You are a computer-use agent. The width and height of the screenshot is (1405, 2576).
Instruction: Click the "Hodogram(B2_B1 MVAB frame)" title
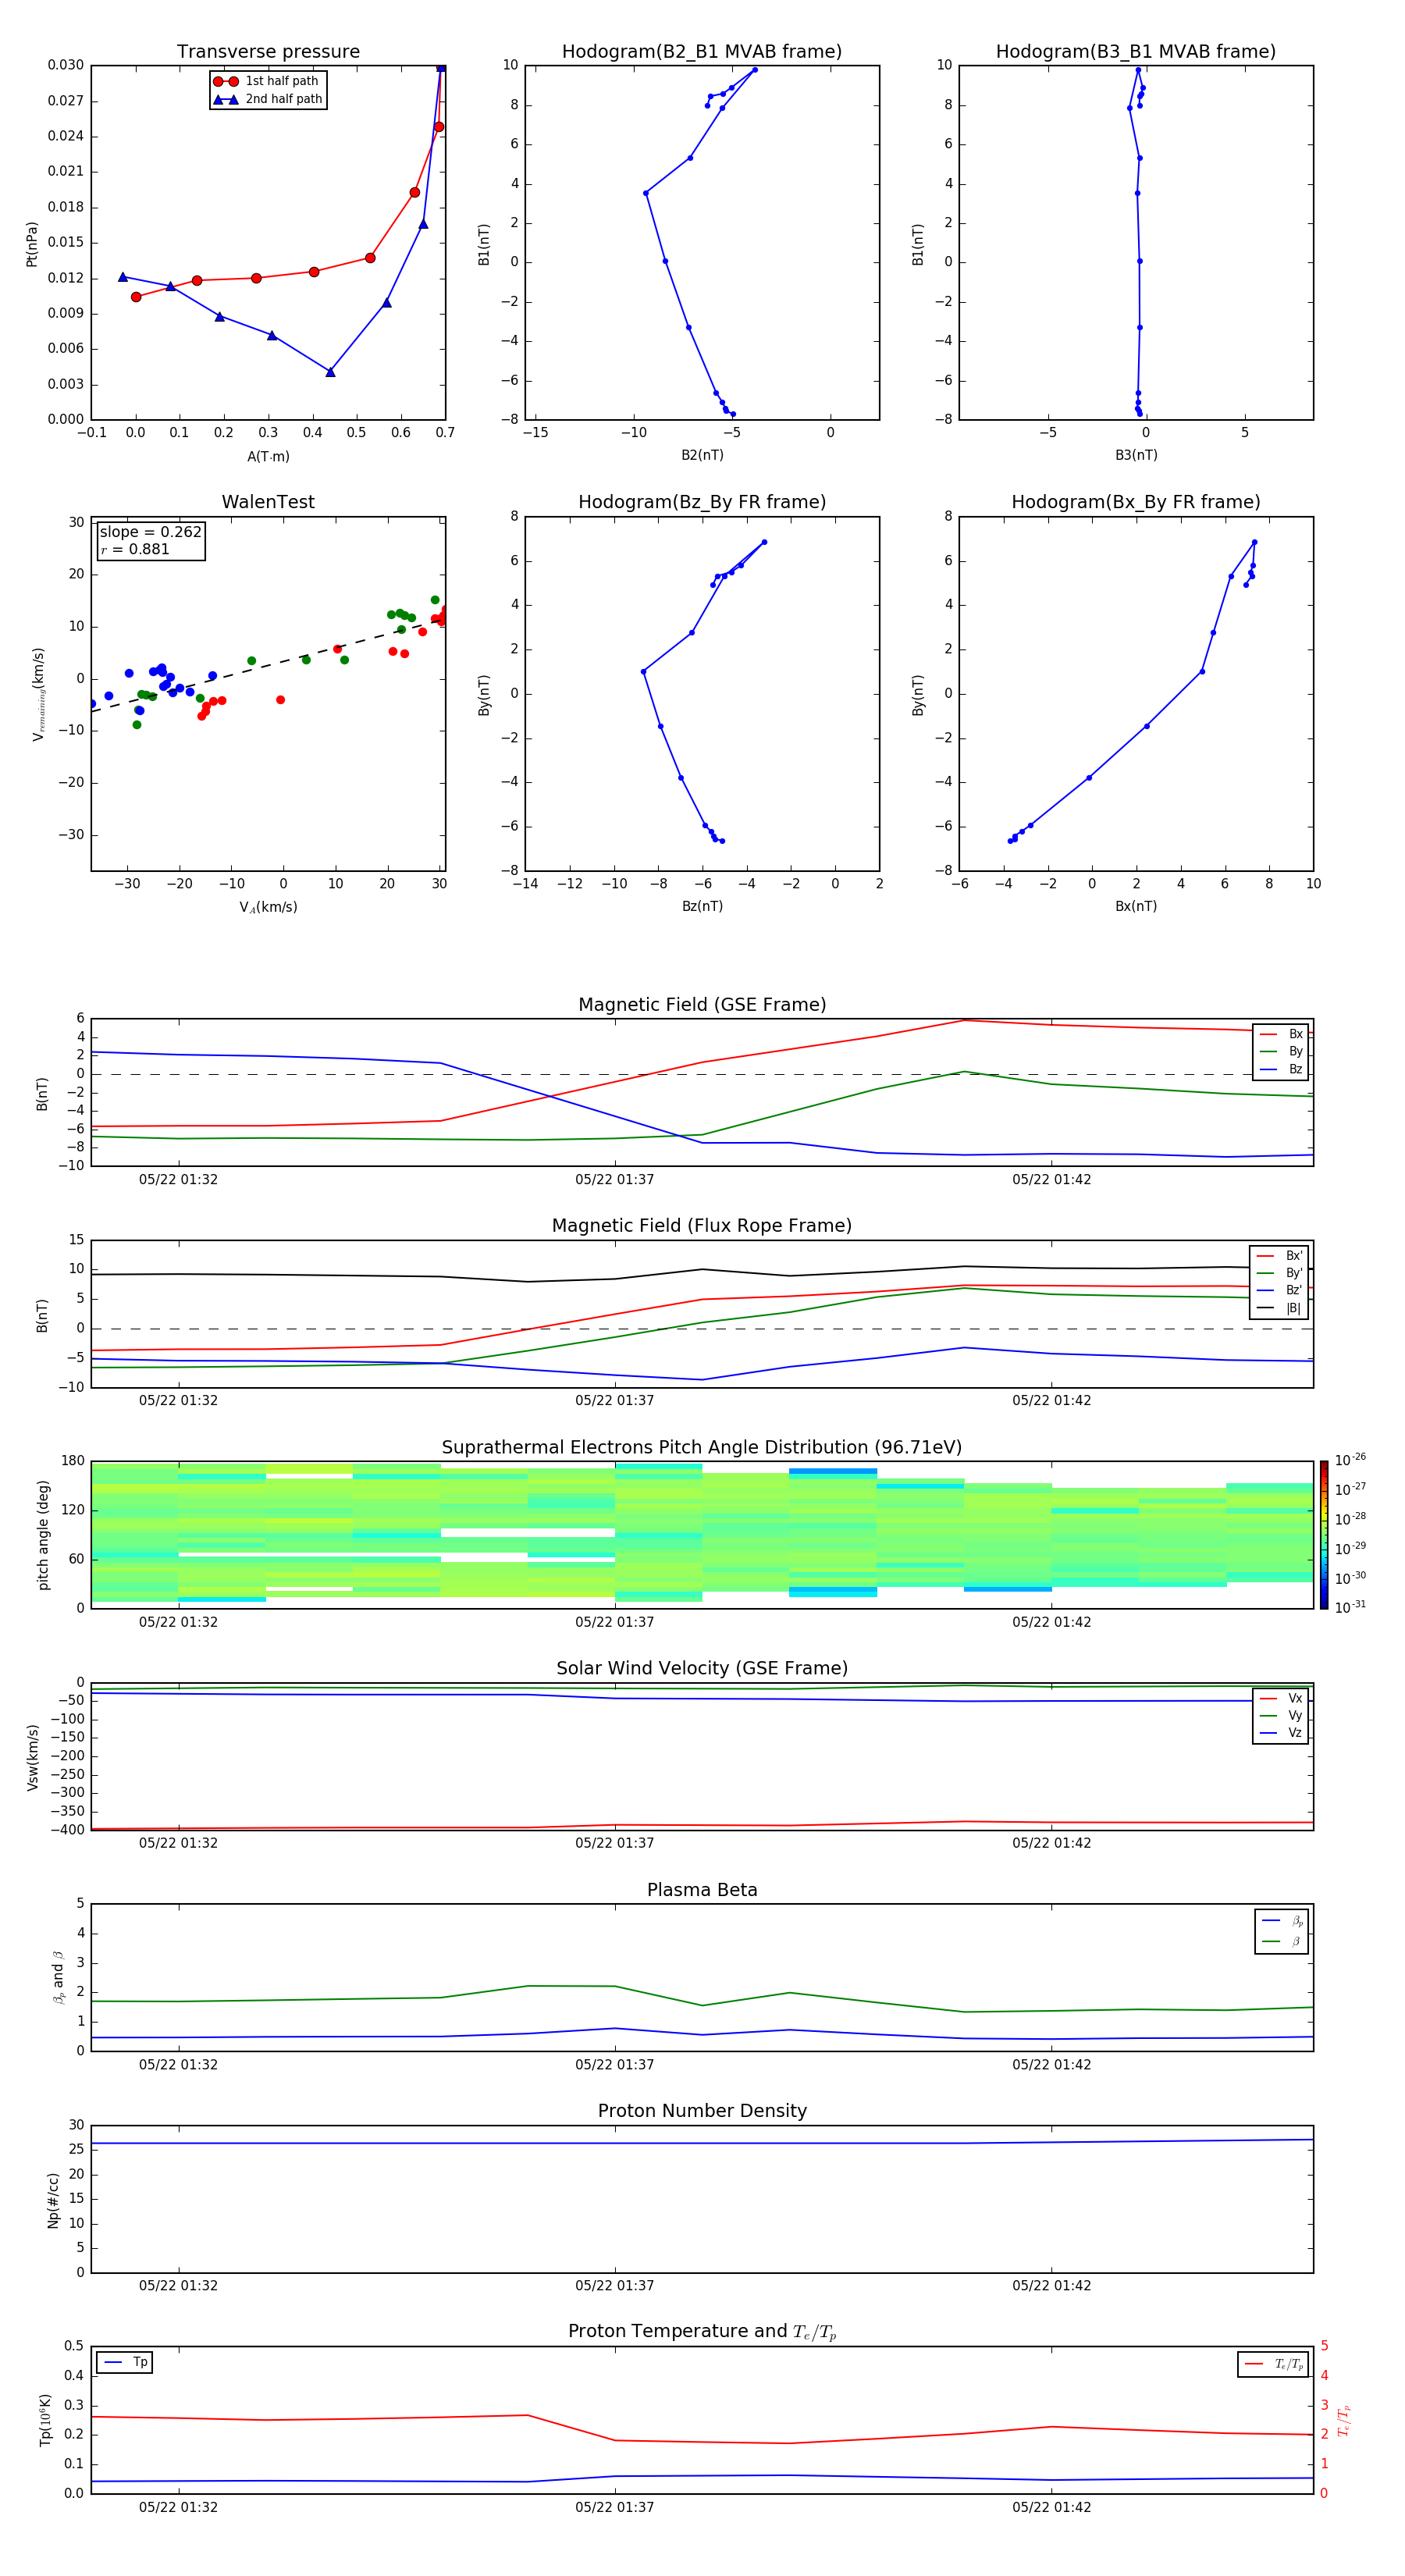tap(702, 52)
